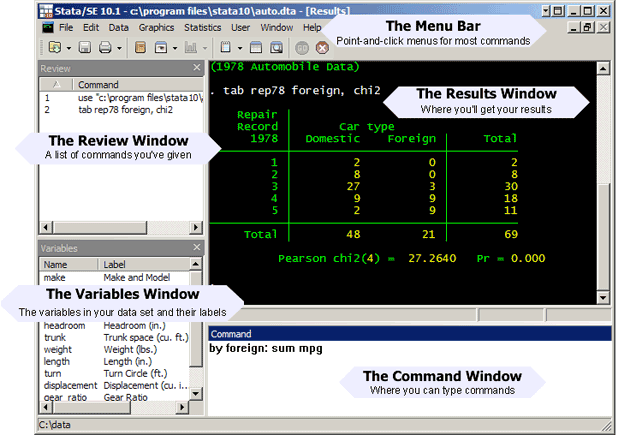Image resolution: width=642 pixels, height=435 pixels.
Task: Open the Data Editor icon
Action: pos(256,48)
